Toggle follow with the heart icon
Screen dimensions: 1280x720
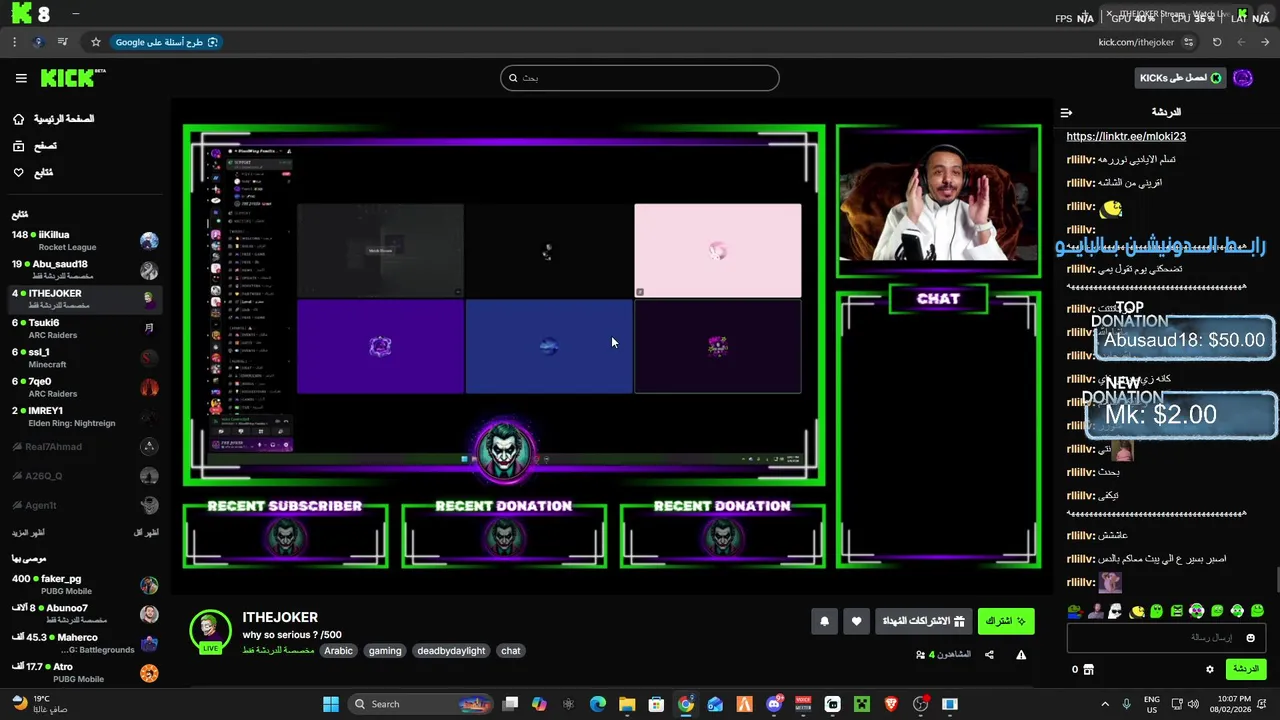point(856,621)
